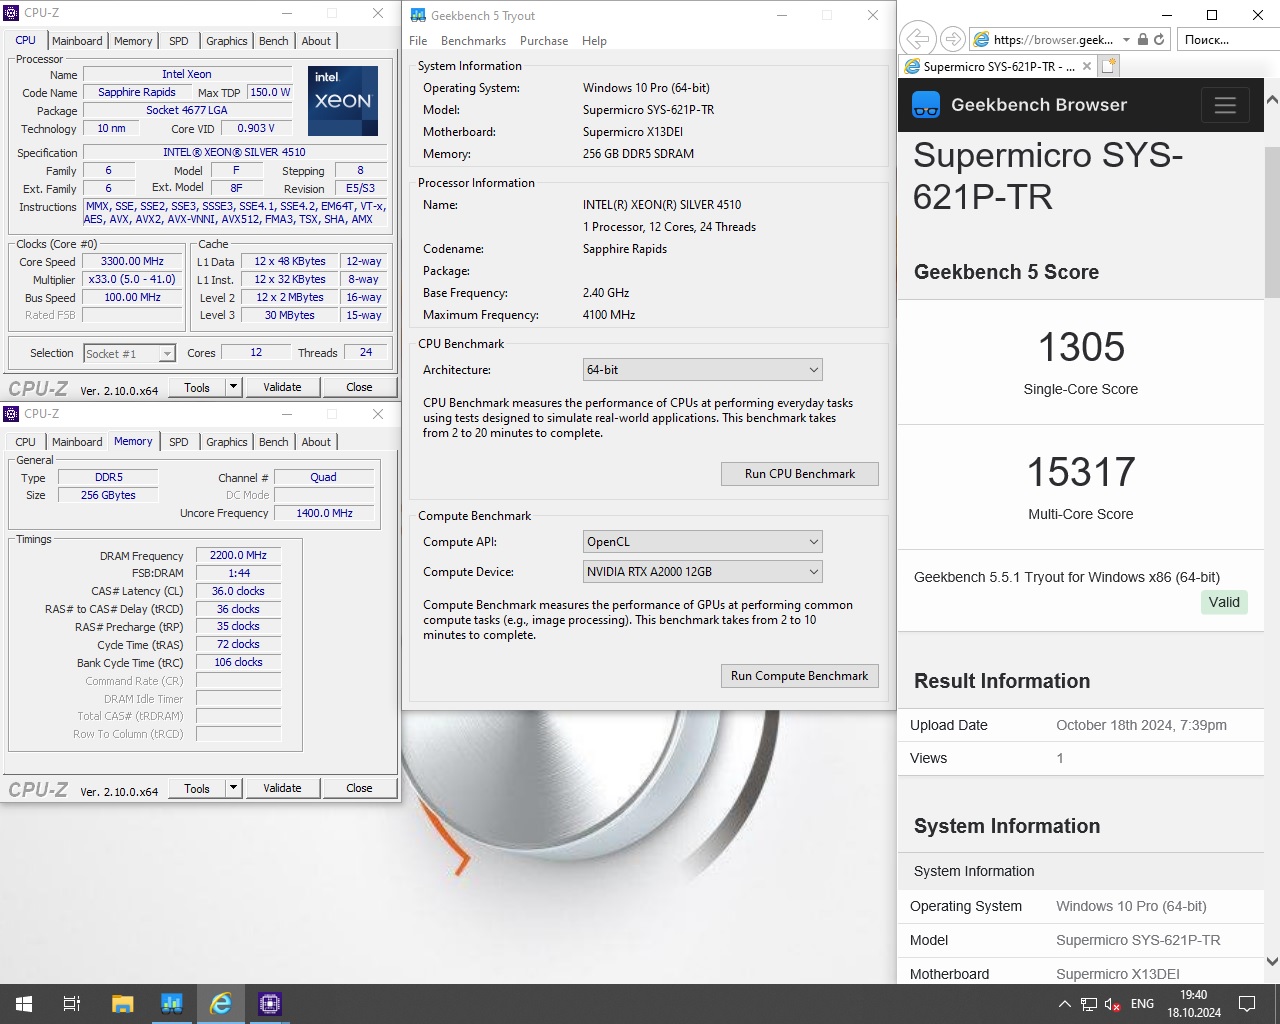Click Validate in top CPU-Z window
Screen dimensions: 1280x1024
tap(282, 387)
